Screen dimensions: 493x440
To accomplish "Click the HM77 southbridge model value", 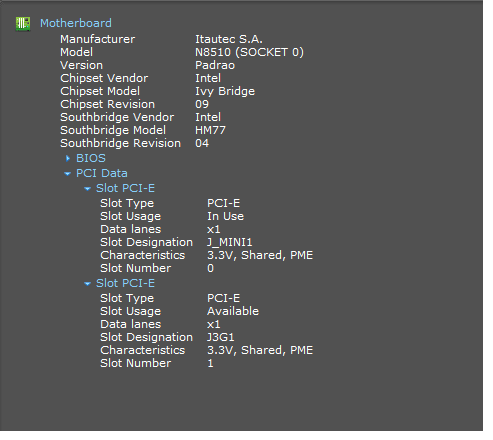I will click(x=210, y=130).
